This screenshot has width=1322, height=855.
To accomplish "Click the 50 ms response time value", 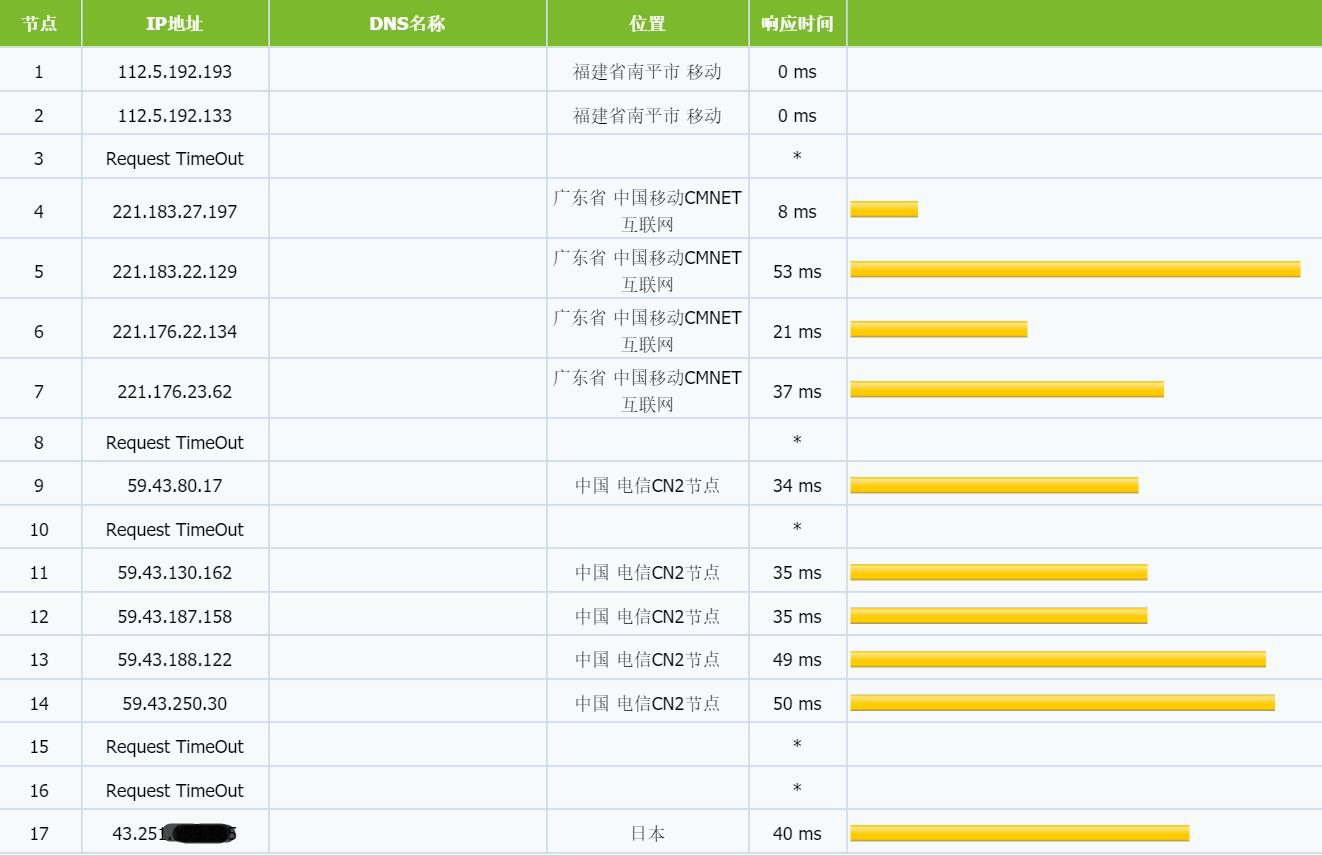I will tap(797, 704).
